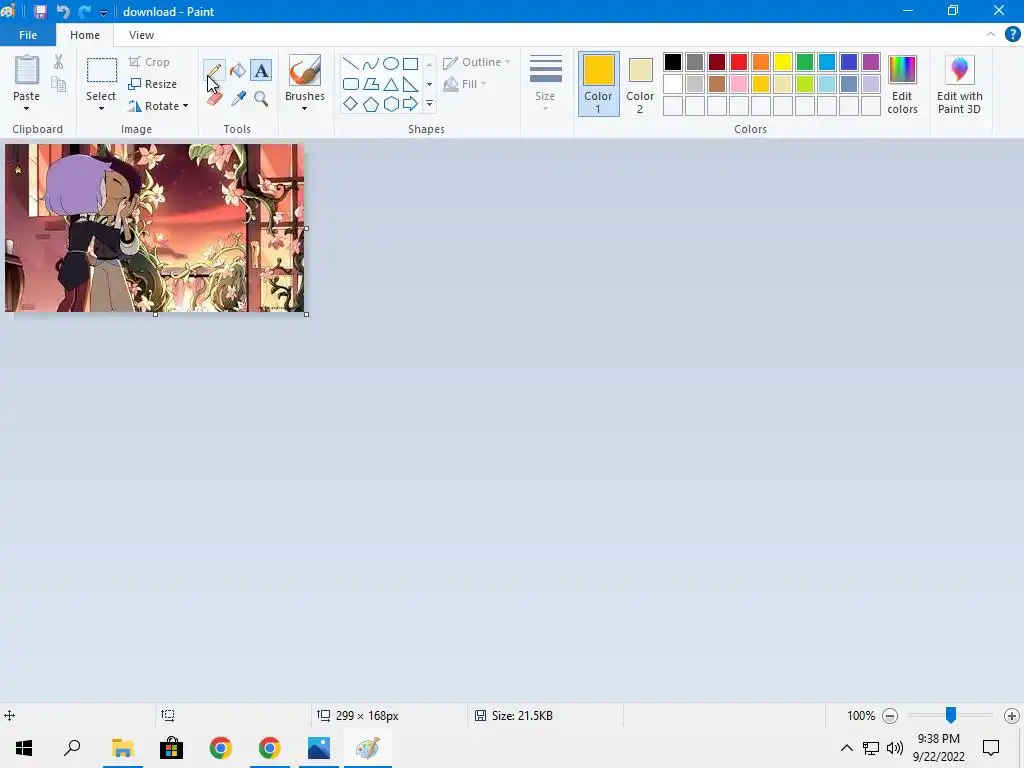Expand the Paste dropdown arrow

[27, 108]
